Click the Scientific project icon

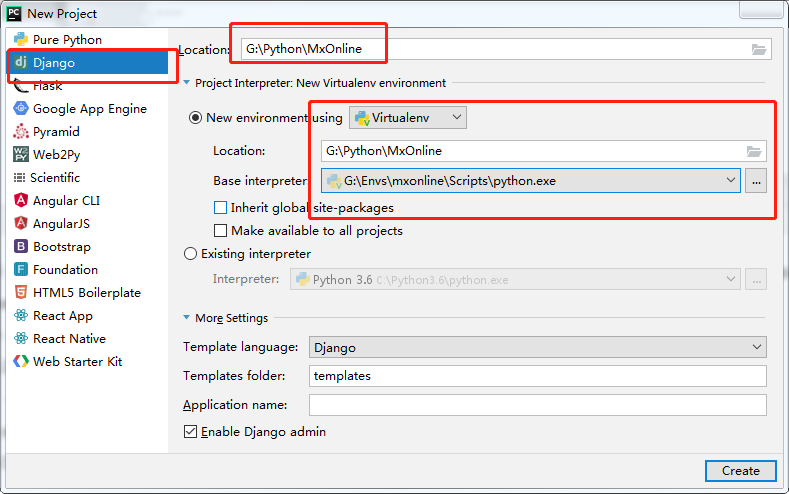(19, 177)
